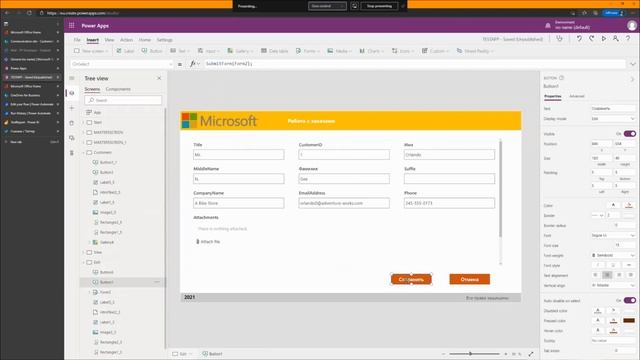Click Attach file link in form
This screenshot has width=640, height=360.
click(x=208, y=242)
